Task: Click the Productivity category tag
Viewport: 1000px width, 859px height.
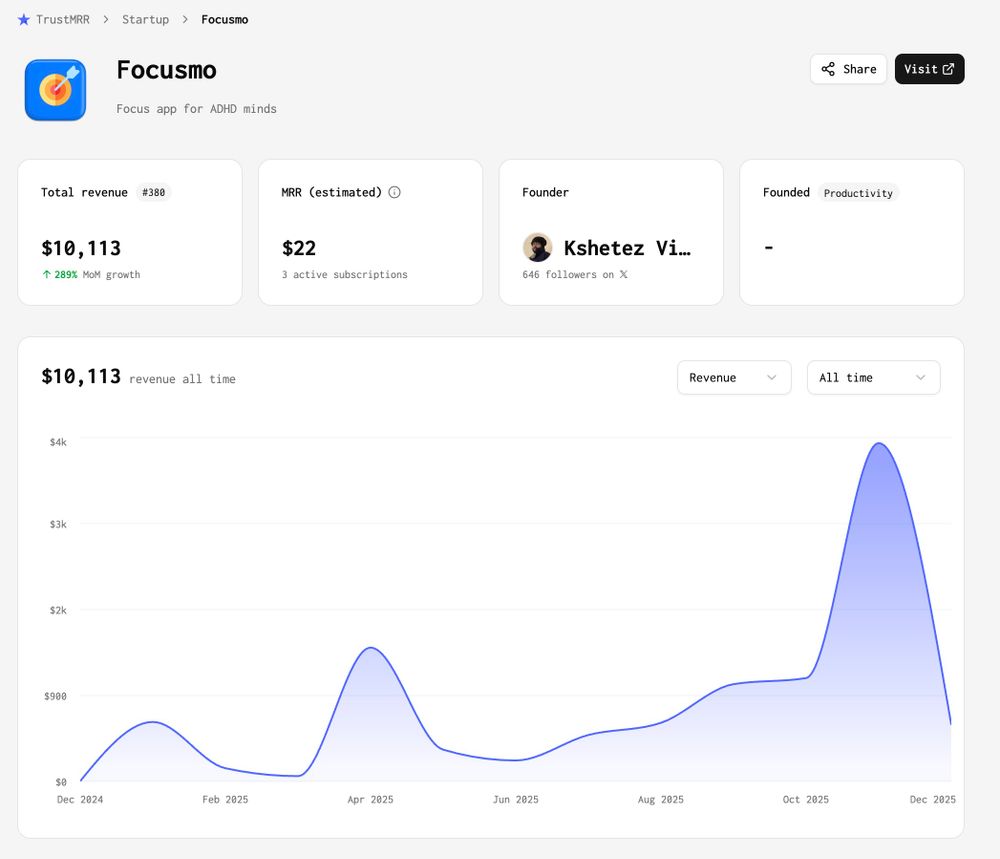Action: (x=858, y=193)
